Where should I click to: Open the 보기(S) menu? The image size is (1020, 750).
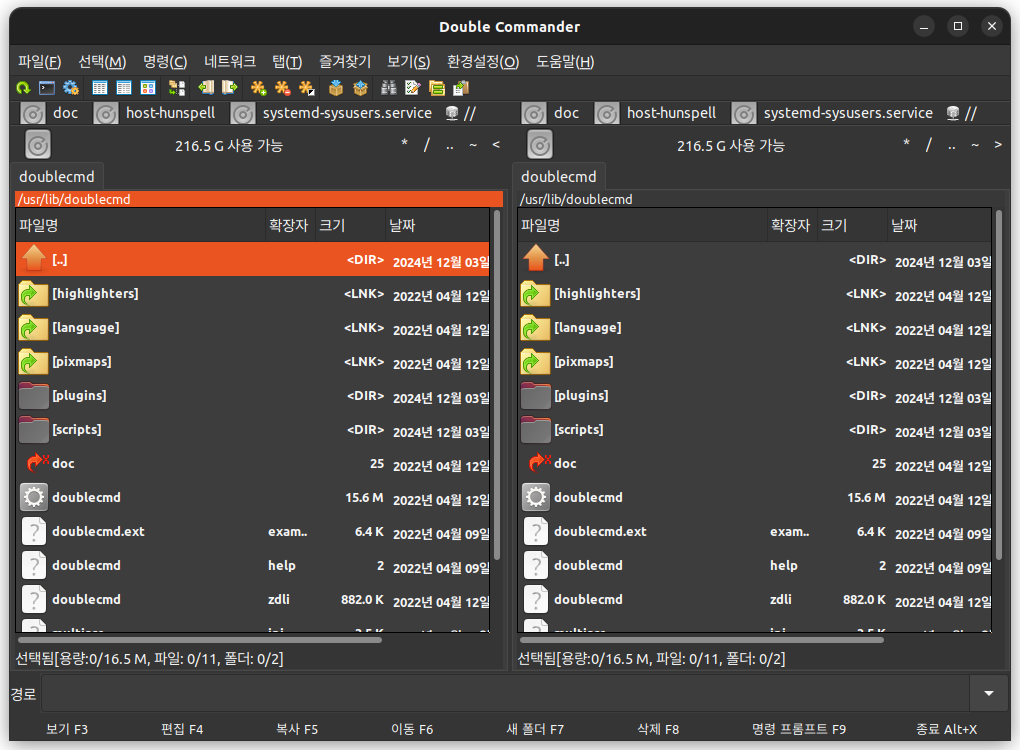pyautogui.click(x=409, y=62)
